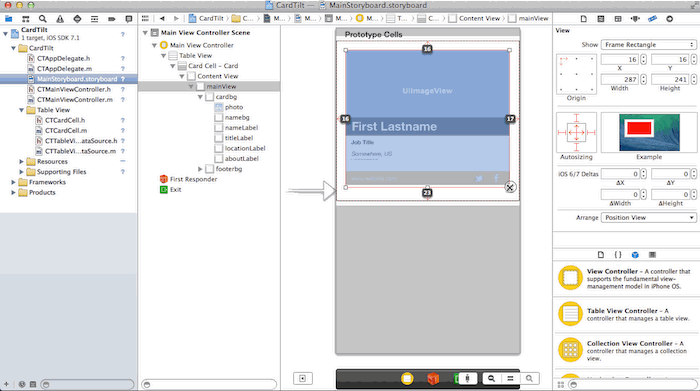The height and width of the screenshot is (391, 700).
Task: Open the Project navigator folder icon
Action: pos(8,19)
